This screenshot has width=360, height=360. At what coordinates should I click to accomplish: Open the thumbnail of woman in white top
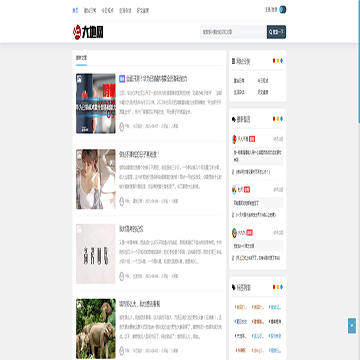96,179
